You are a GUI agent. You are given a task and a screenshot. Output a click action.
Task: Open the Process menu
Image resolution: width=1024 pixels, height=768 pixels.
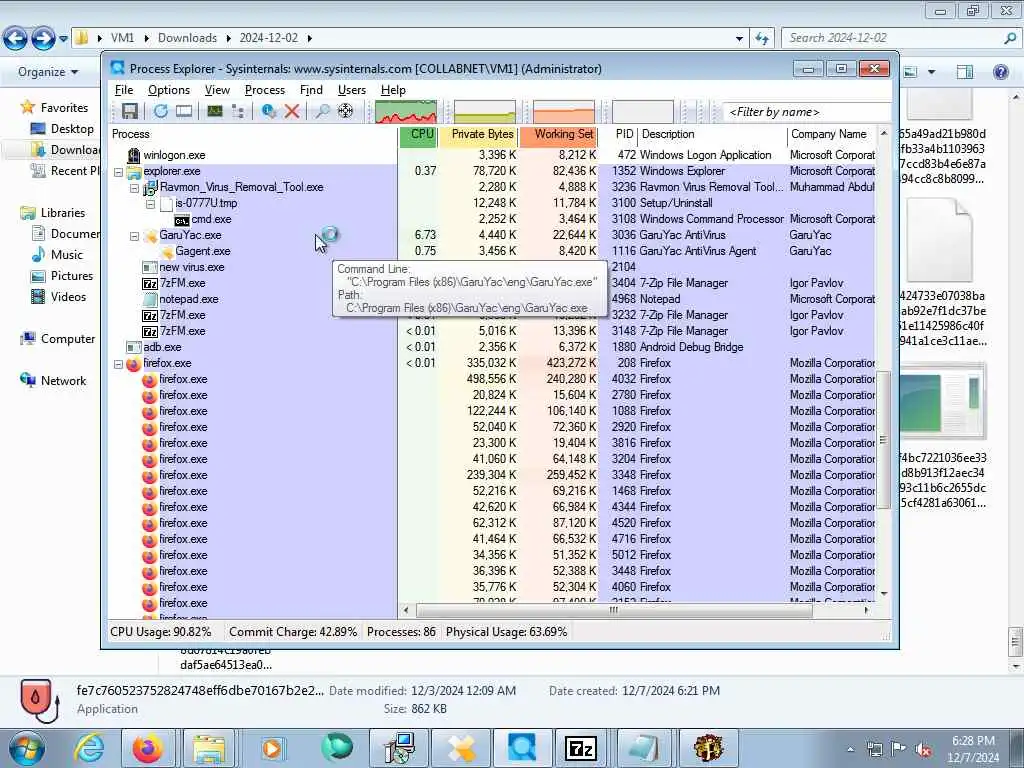[x=264, y=90]
